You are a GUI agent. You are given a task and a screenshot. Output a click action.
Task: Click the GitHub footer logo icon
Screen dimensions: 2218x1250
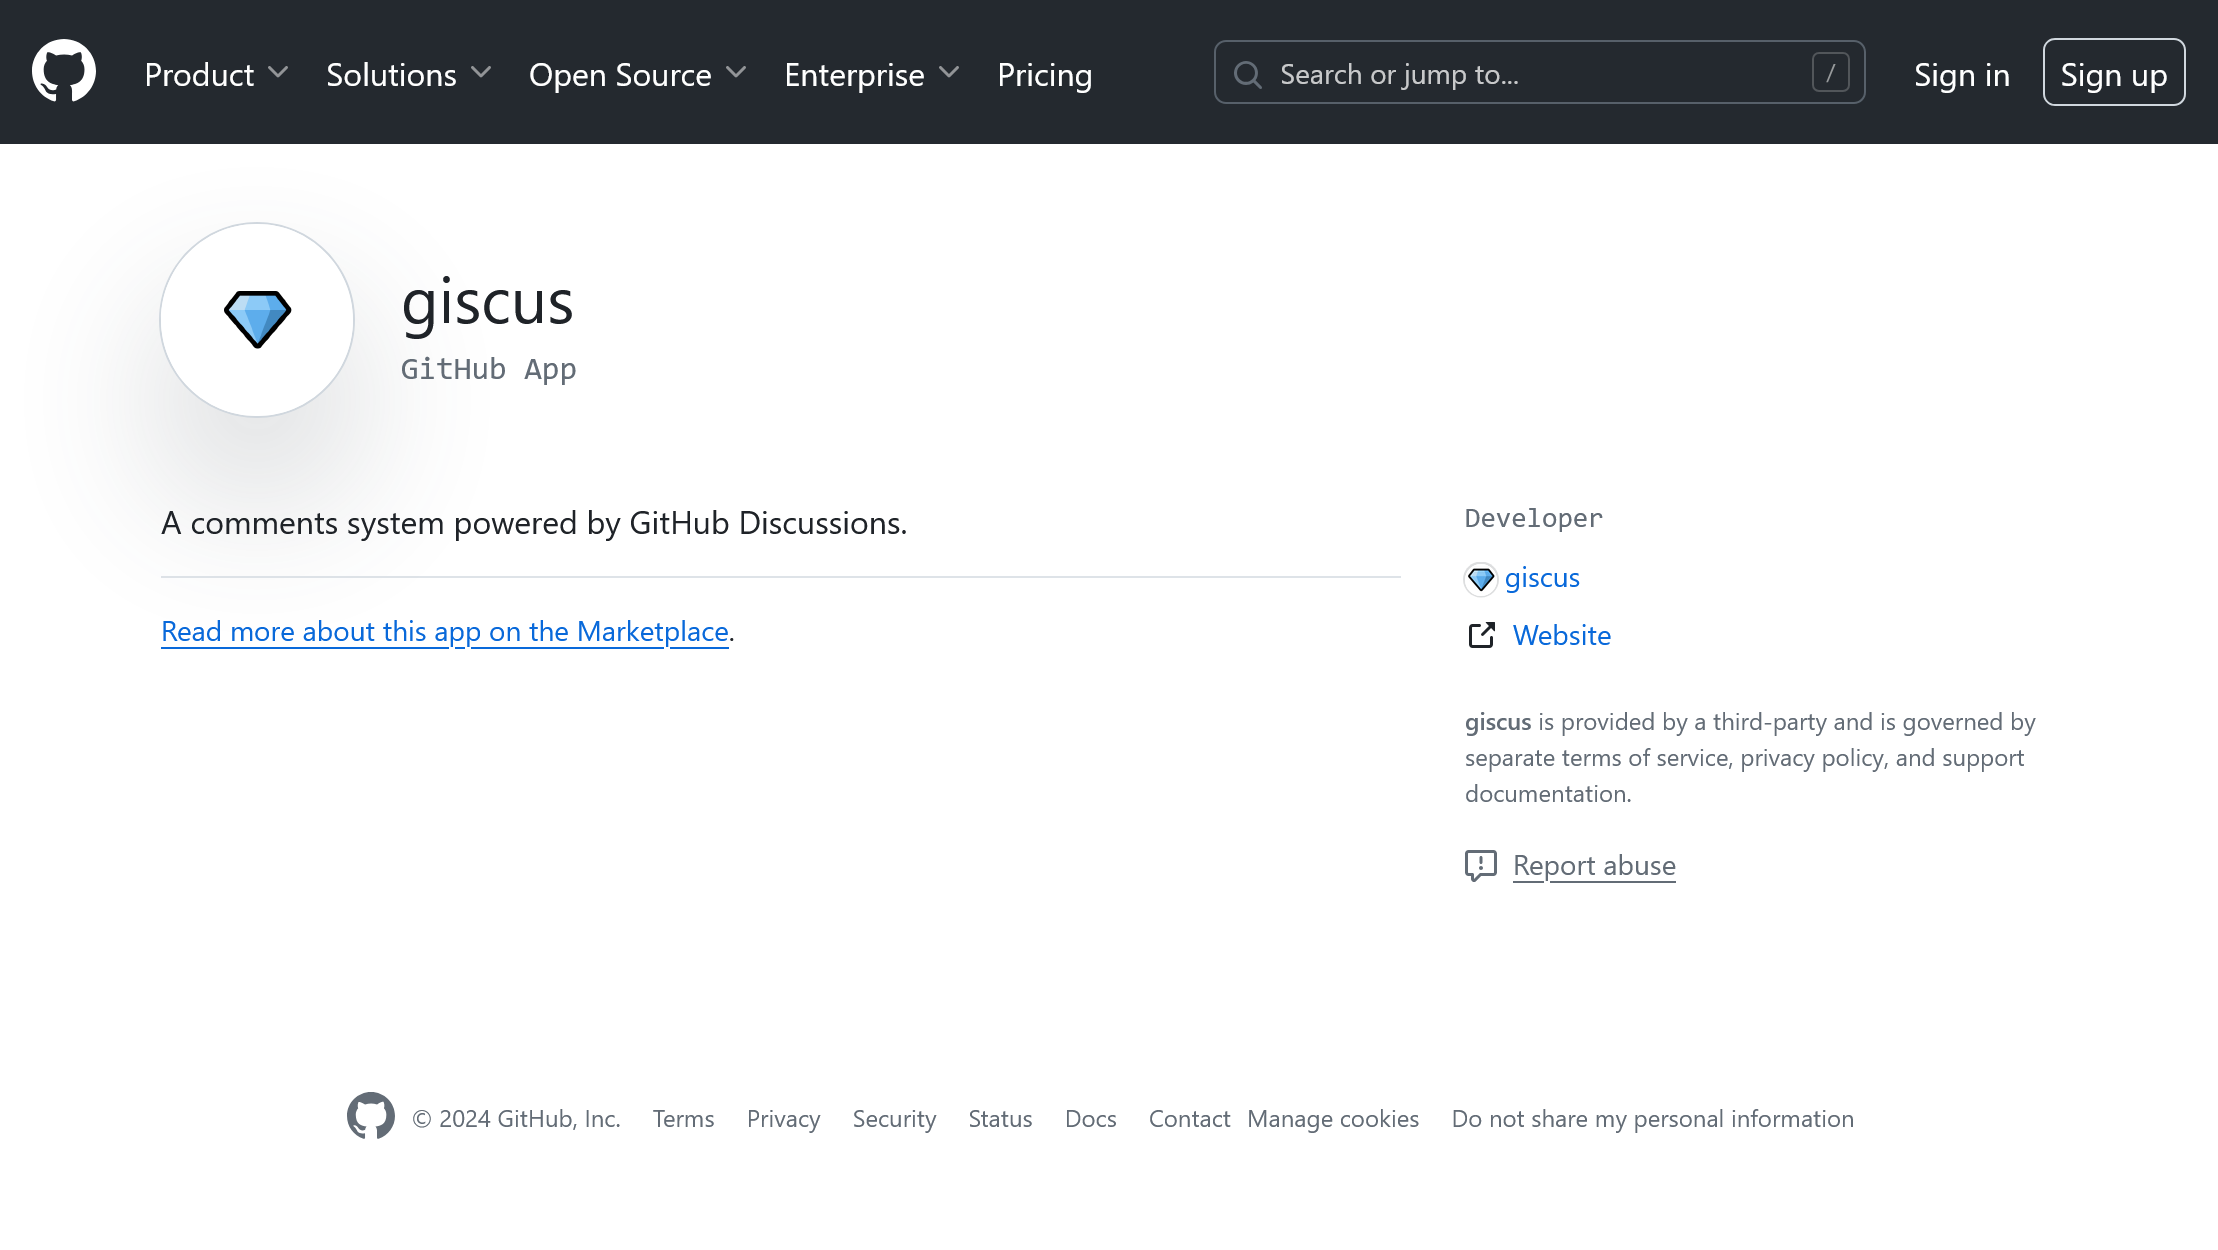(x=370, y=1118)
